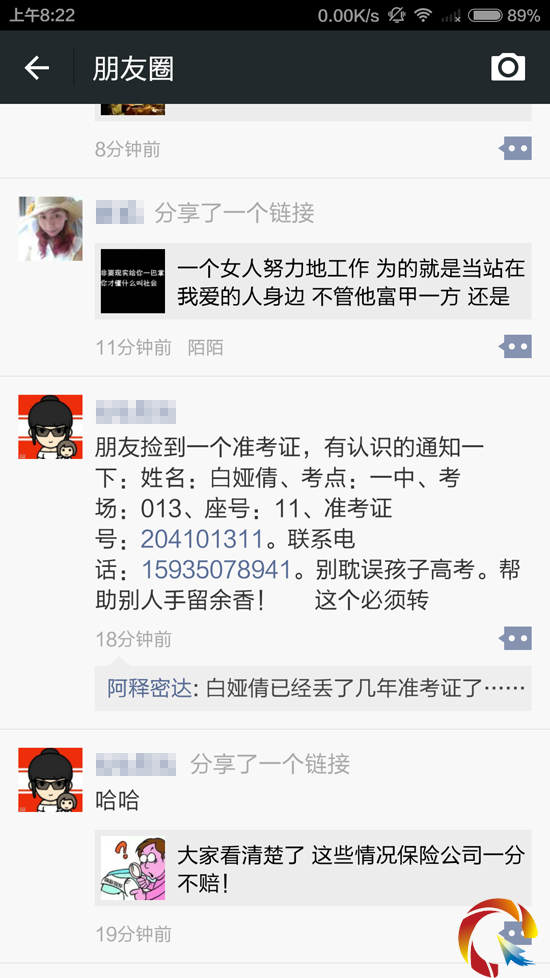
Task: Tap the back arrow in header
Action: point(37,67)
